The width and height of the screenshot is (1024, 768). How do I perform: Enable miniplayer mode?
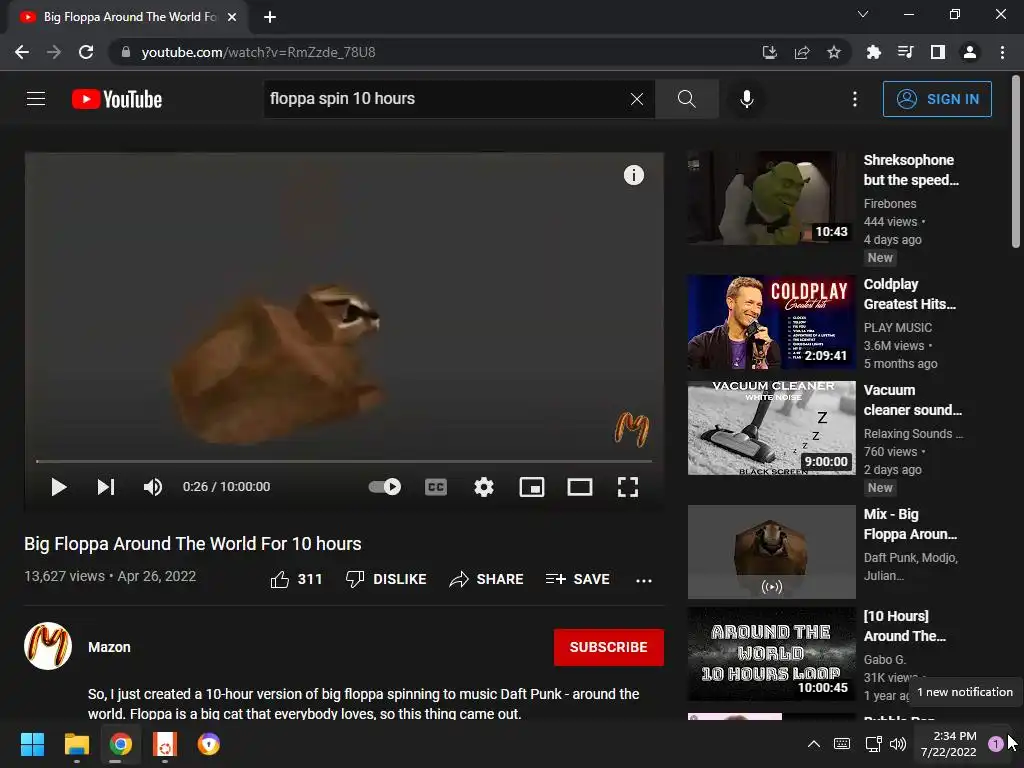[532, 487]
